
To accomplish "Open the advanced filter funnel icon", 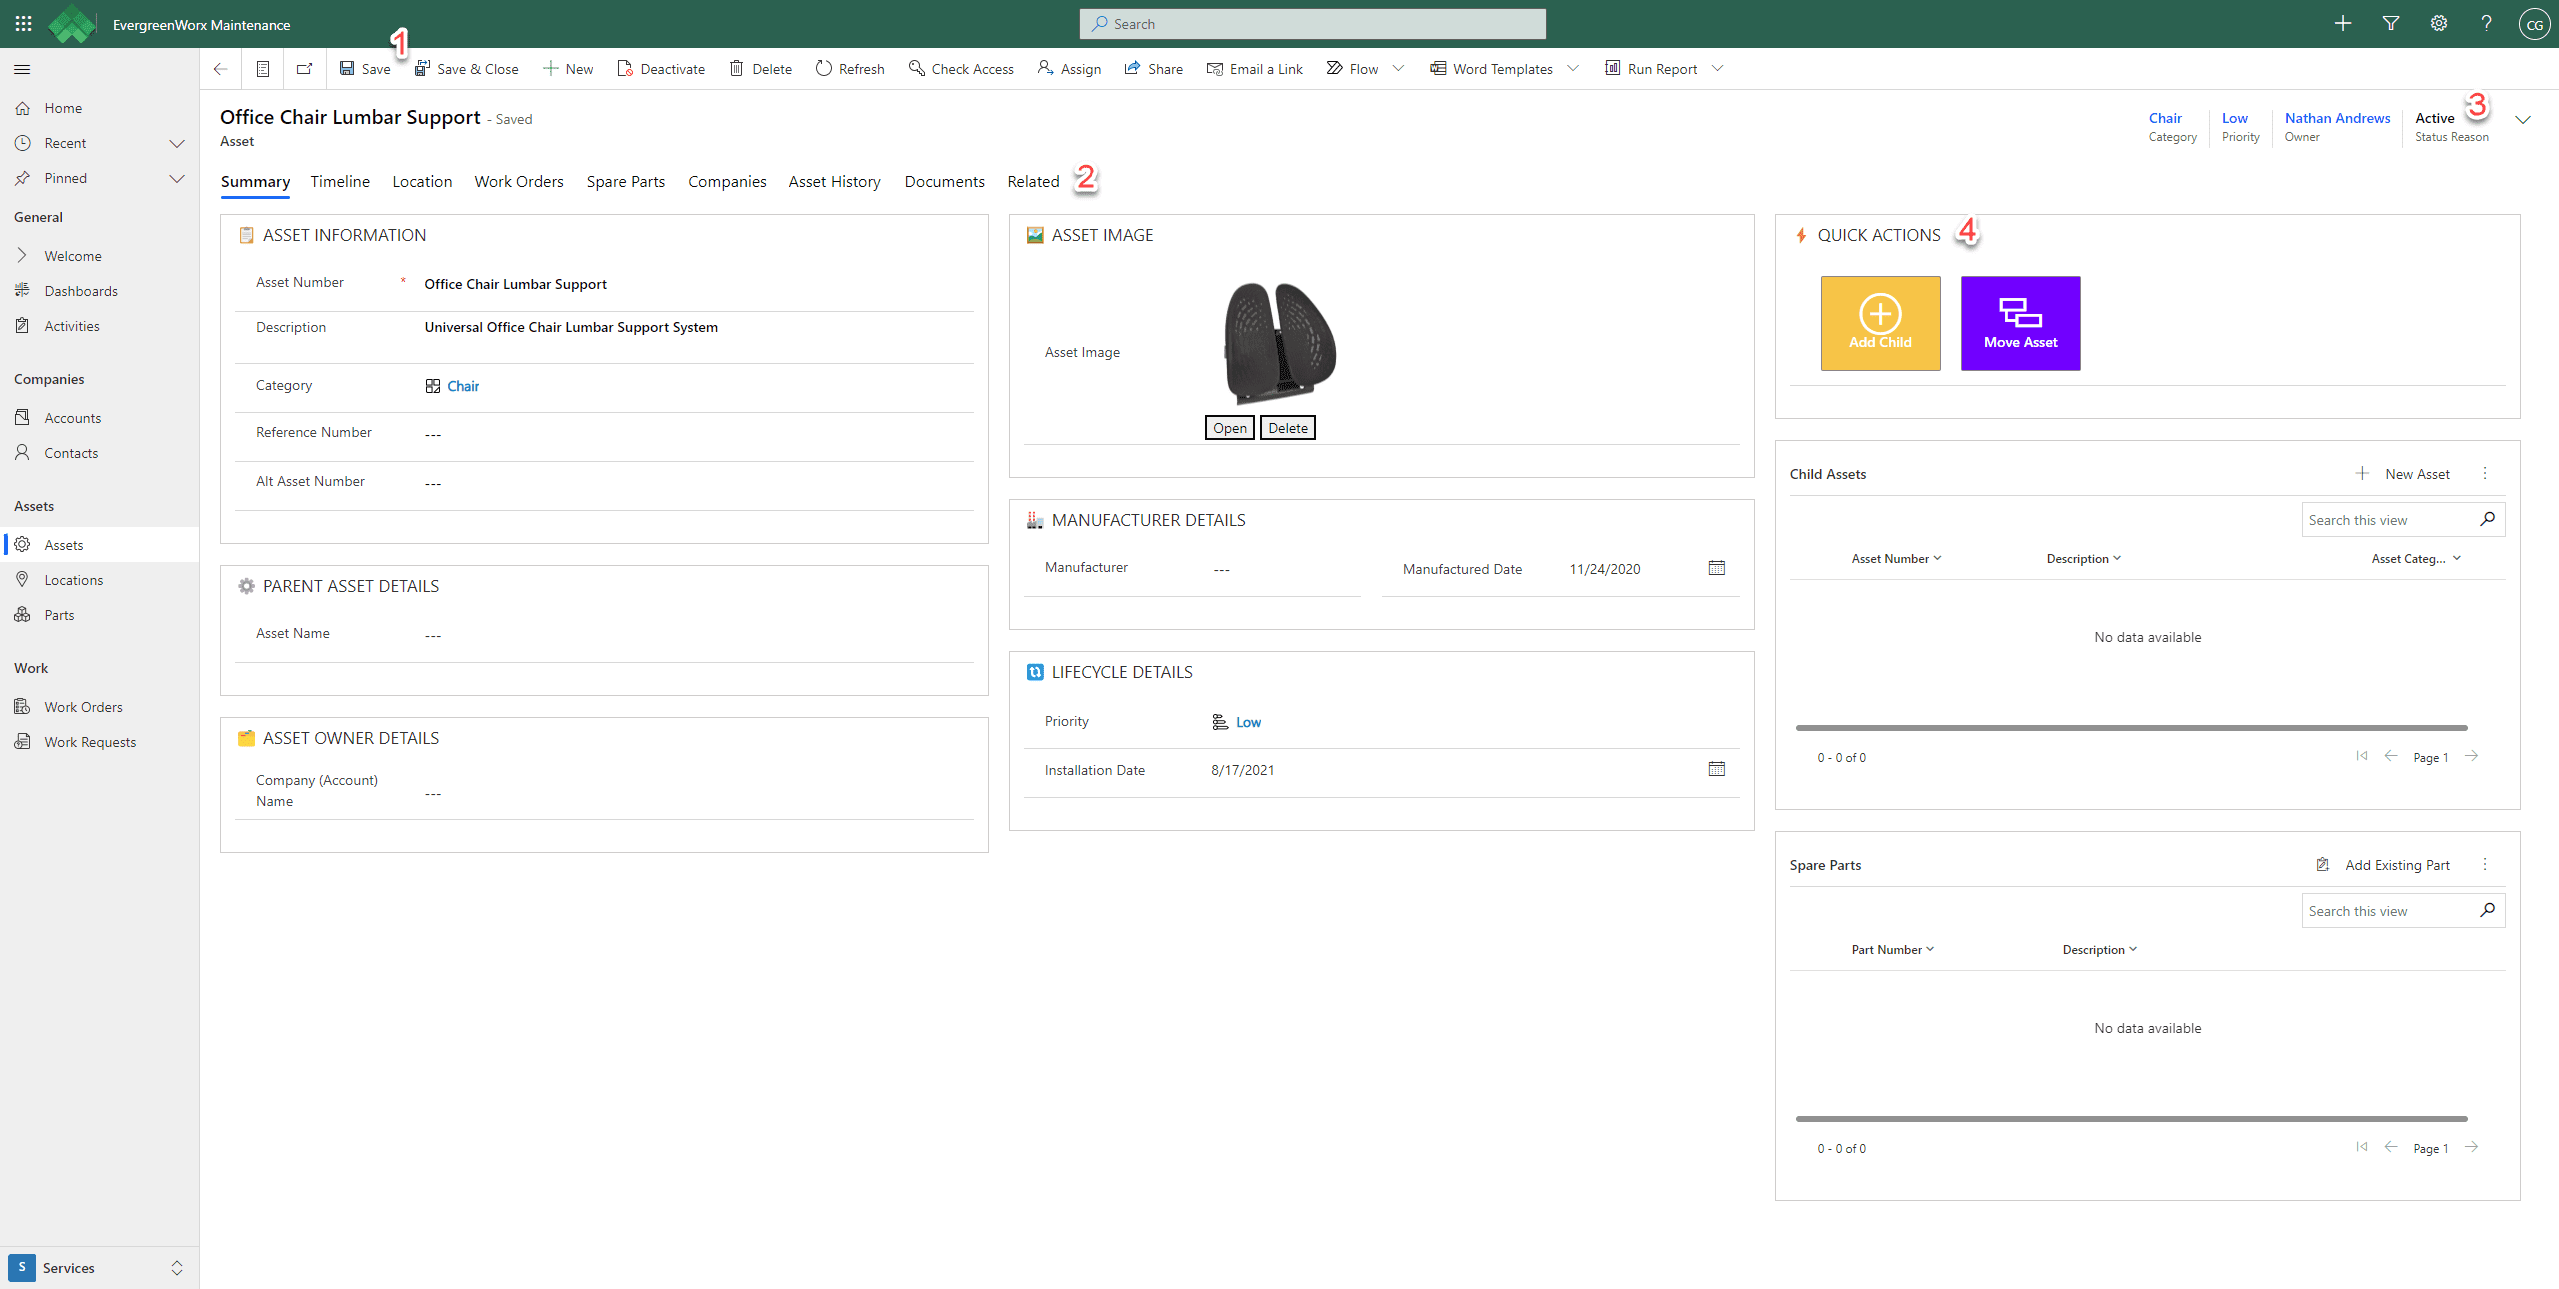I will tap(2390, 24).
